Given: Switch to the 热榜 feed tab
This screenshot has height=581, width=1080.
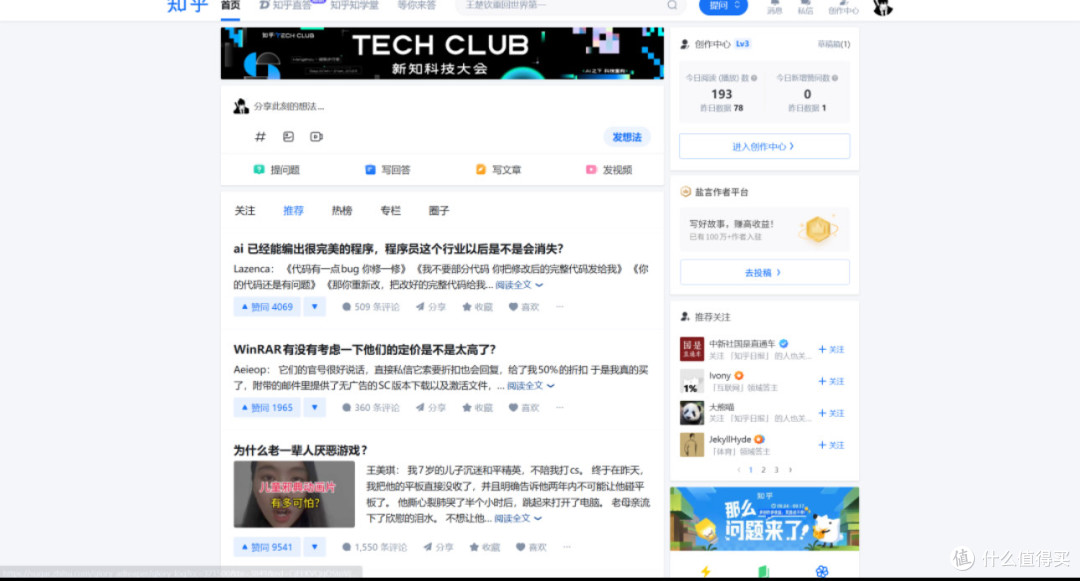Looking at the screenshot, I should coord(342,211).
